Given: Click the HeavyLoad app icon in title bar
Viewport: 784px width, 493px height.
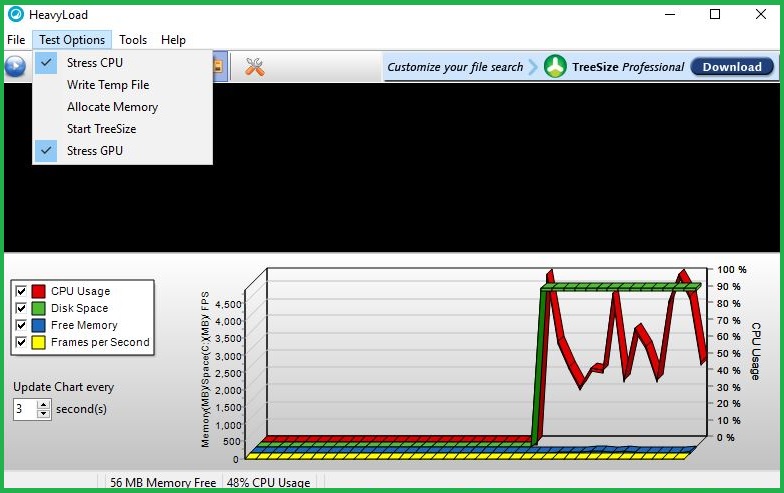Looking at the screenshot, I should tap(16, 14).
